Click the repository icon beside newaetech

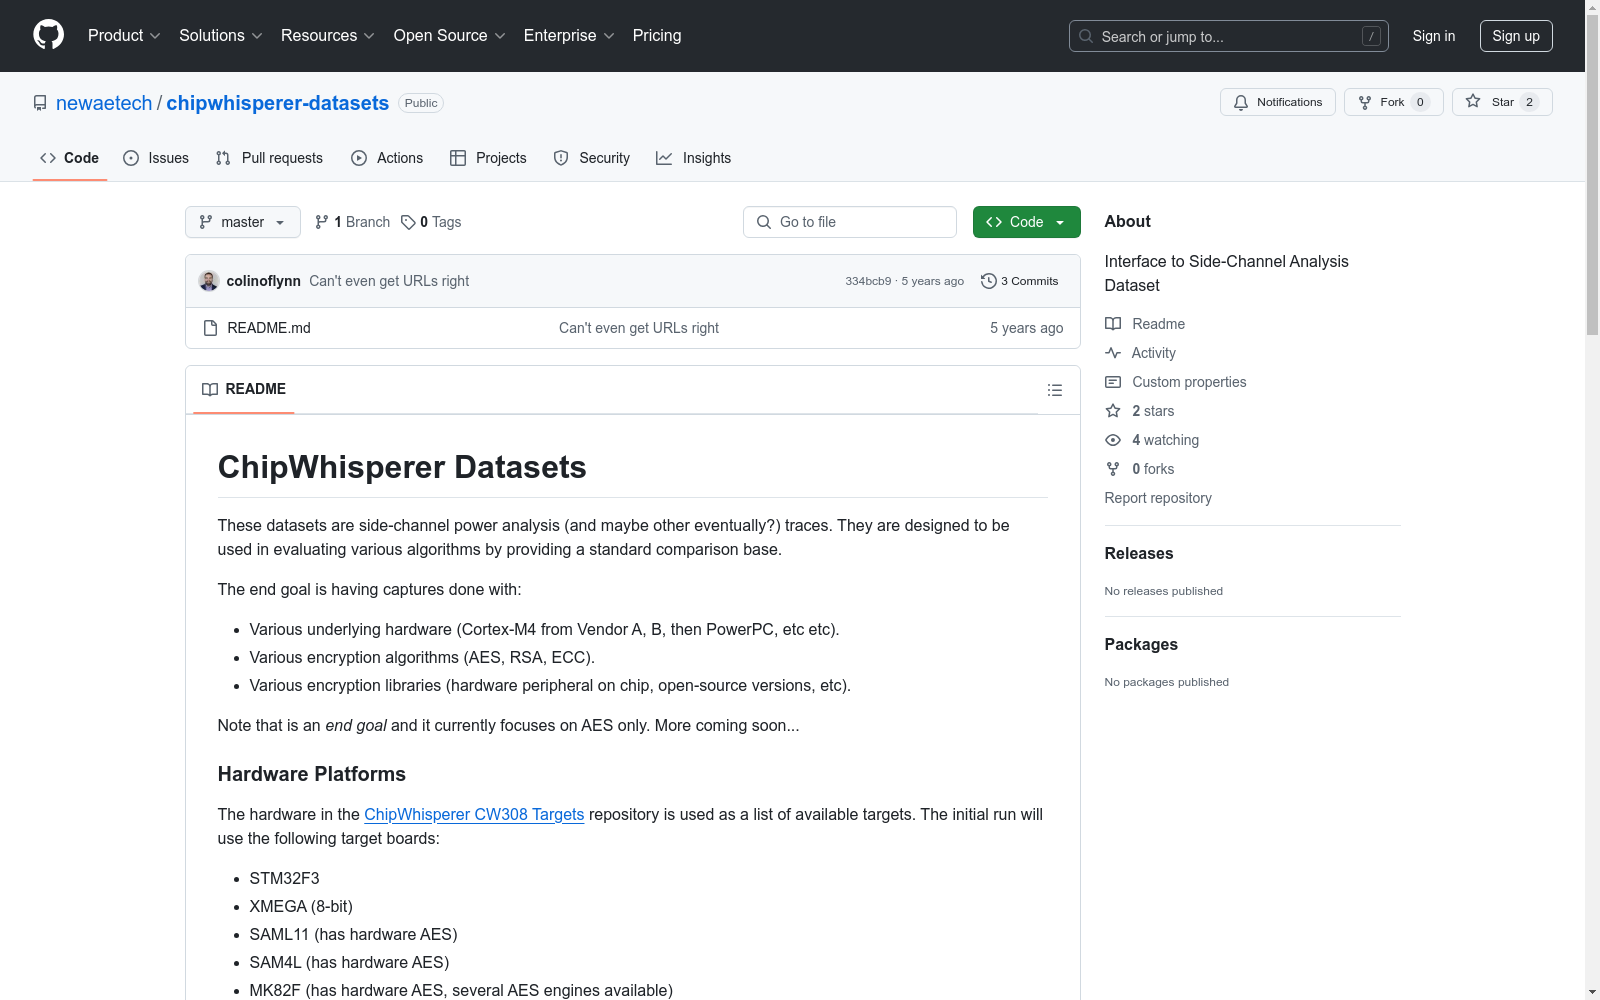pos(40,103)
